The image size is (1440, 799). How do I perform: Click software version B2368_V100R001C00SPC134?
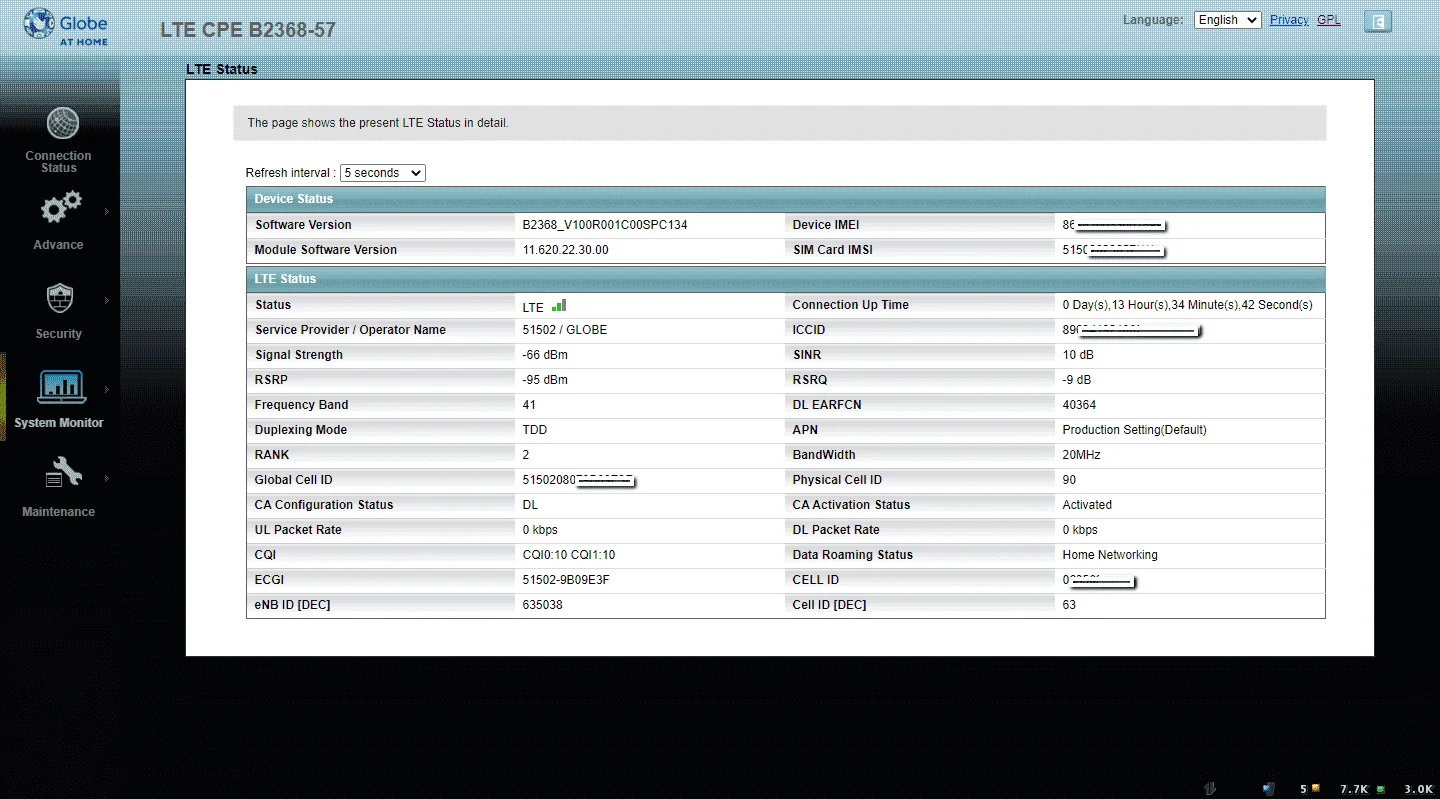coord(605,225)
